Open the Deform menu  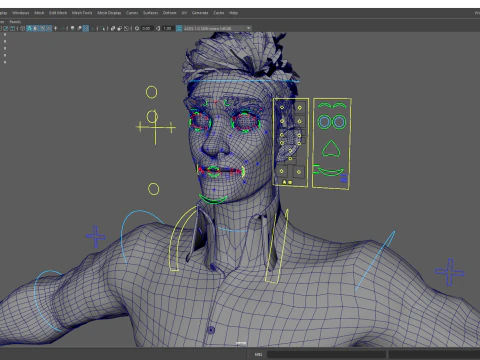click(169, 13)
